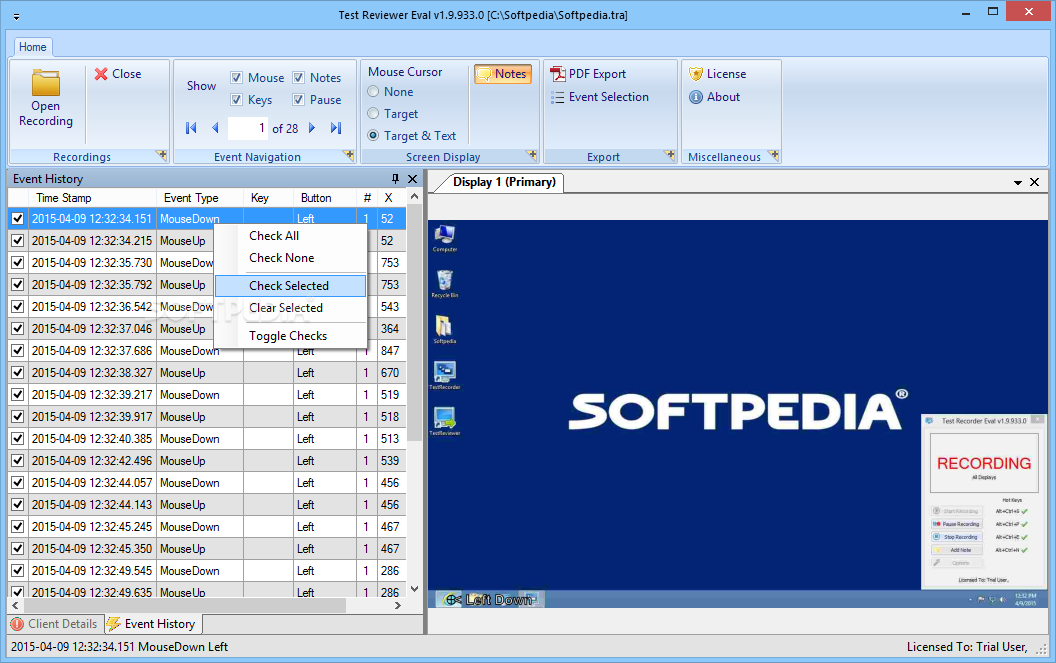Sort by the Key column header
Screen dimensions: 1056x663
click(x=269, y=197)
